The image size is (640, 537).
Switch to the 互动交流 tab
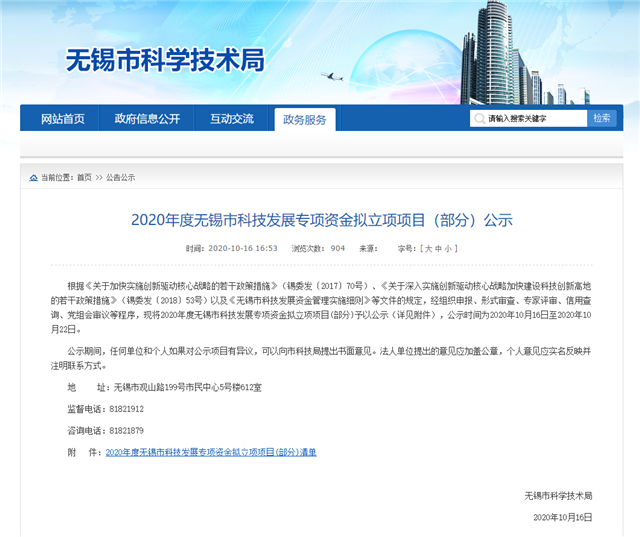click(x=231, y=119)
